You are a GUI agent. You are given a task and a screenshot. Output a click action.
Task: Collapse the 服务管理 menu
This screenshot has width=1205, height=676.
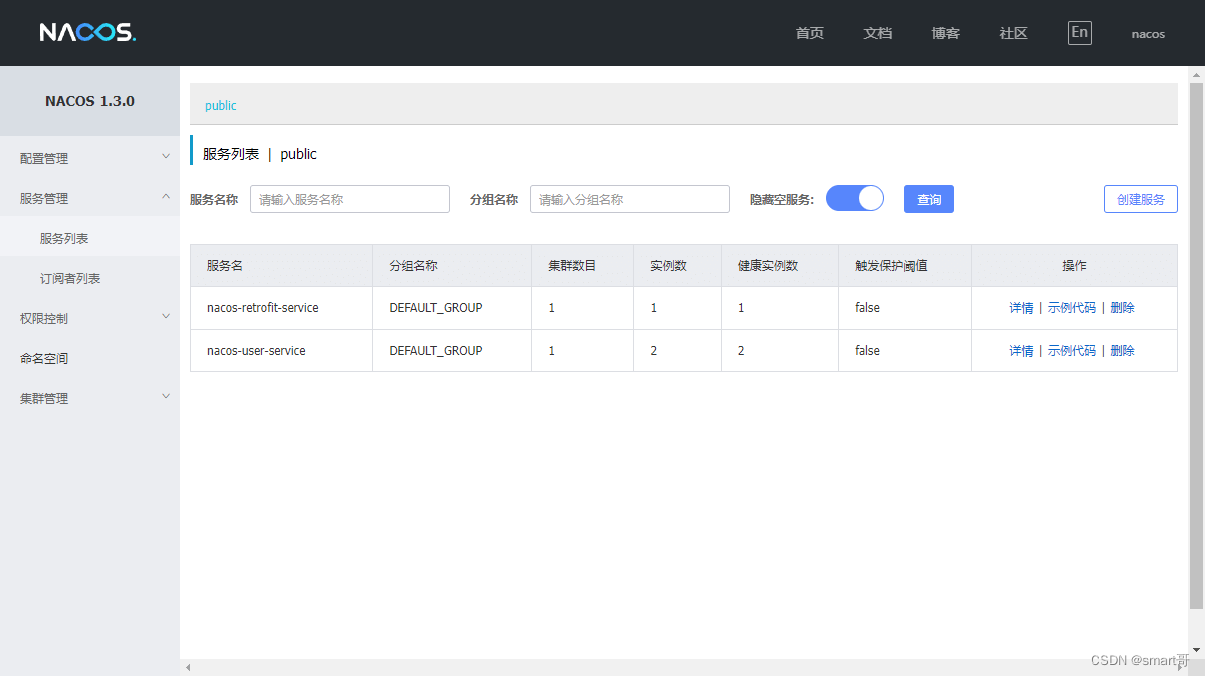tap(90, 198)
